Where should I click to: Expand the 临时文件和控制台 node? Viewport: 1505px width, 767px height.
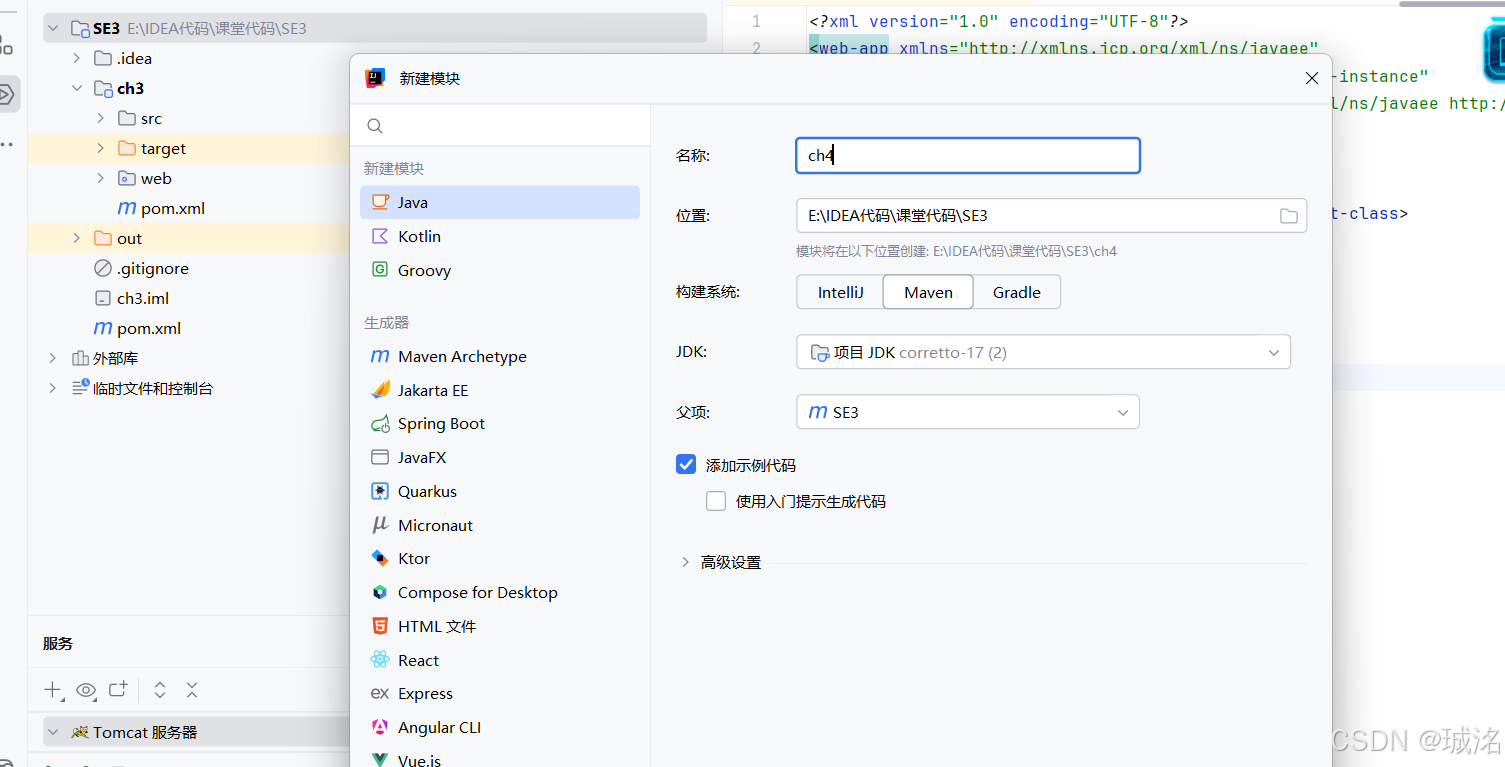[53, 388]
